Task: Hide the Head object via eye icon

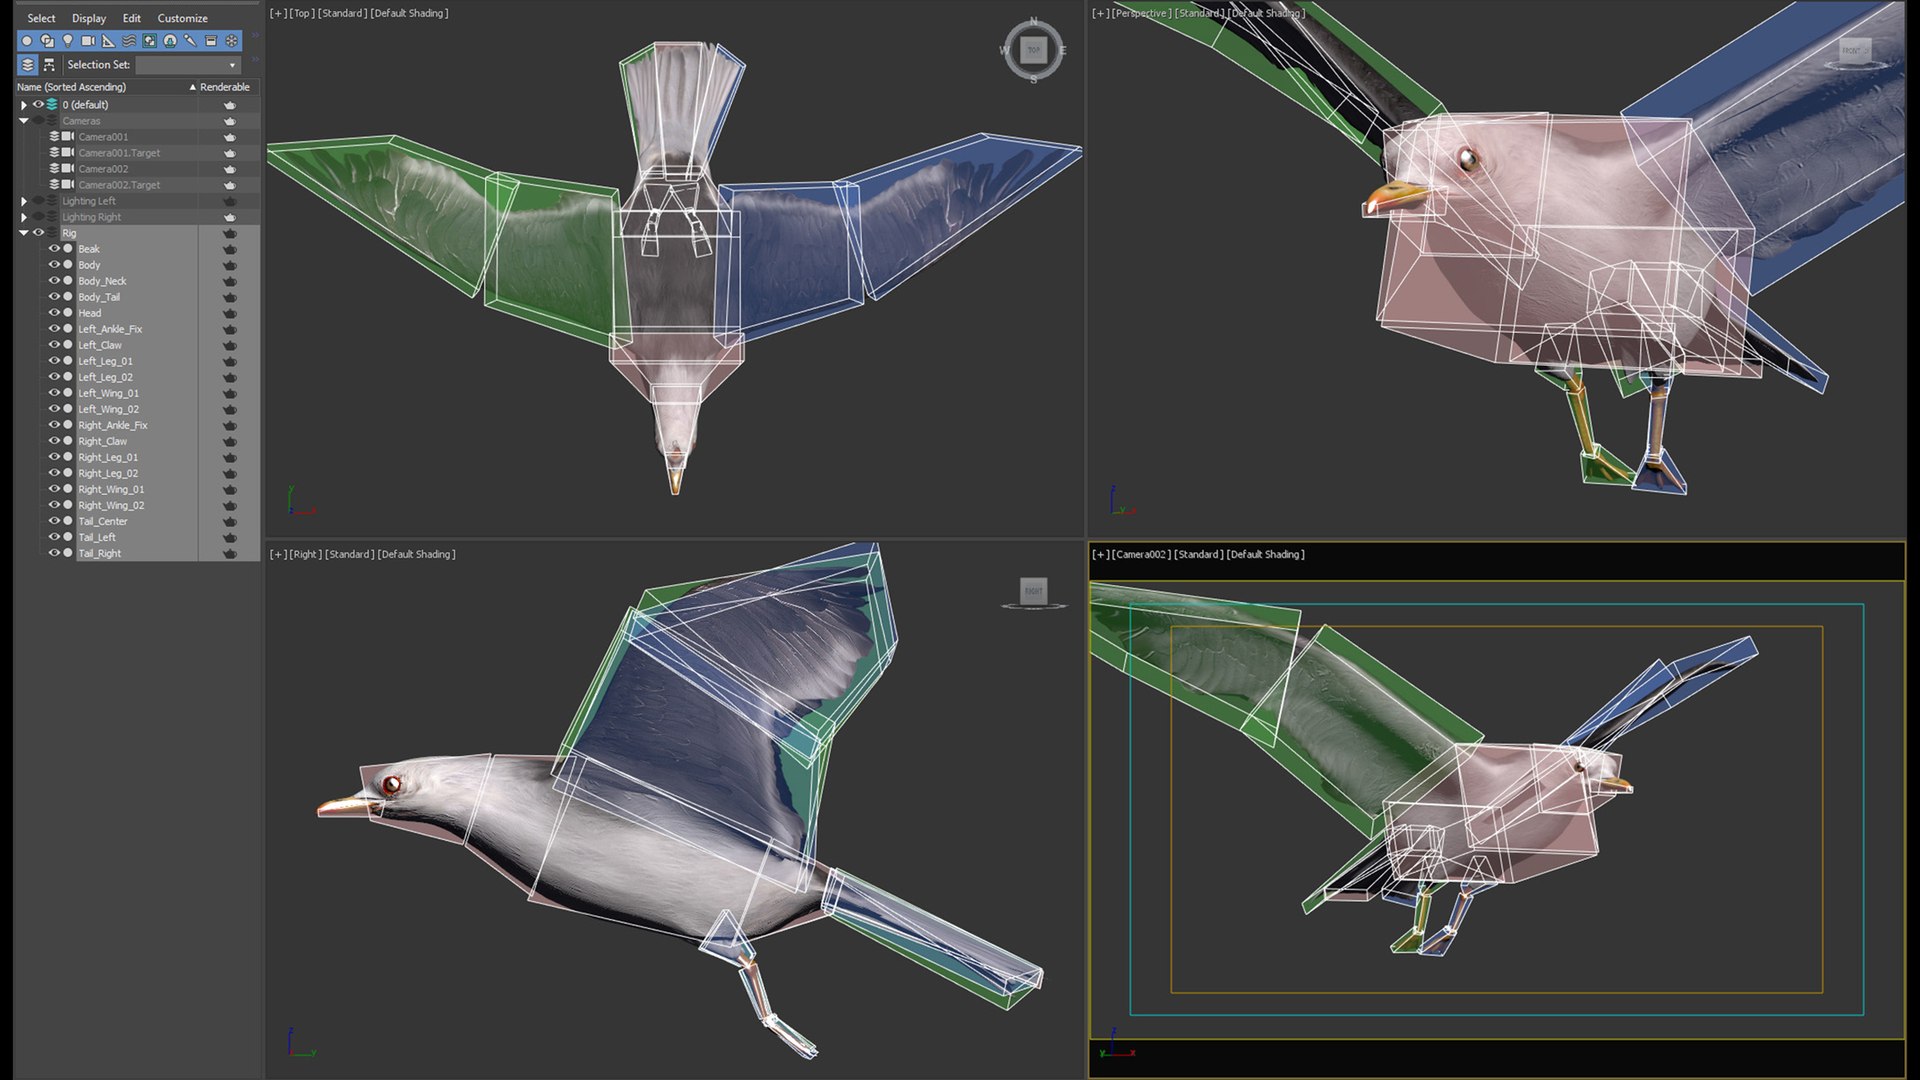Action: (x=54, y=313)
